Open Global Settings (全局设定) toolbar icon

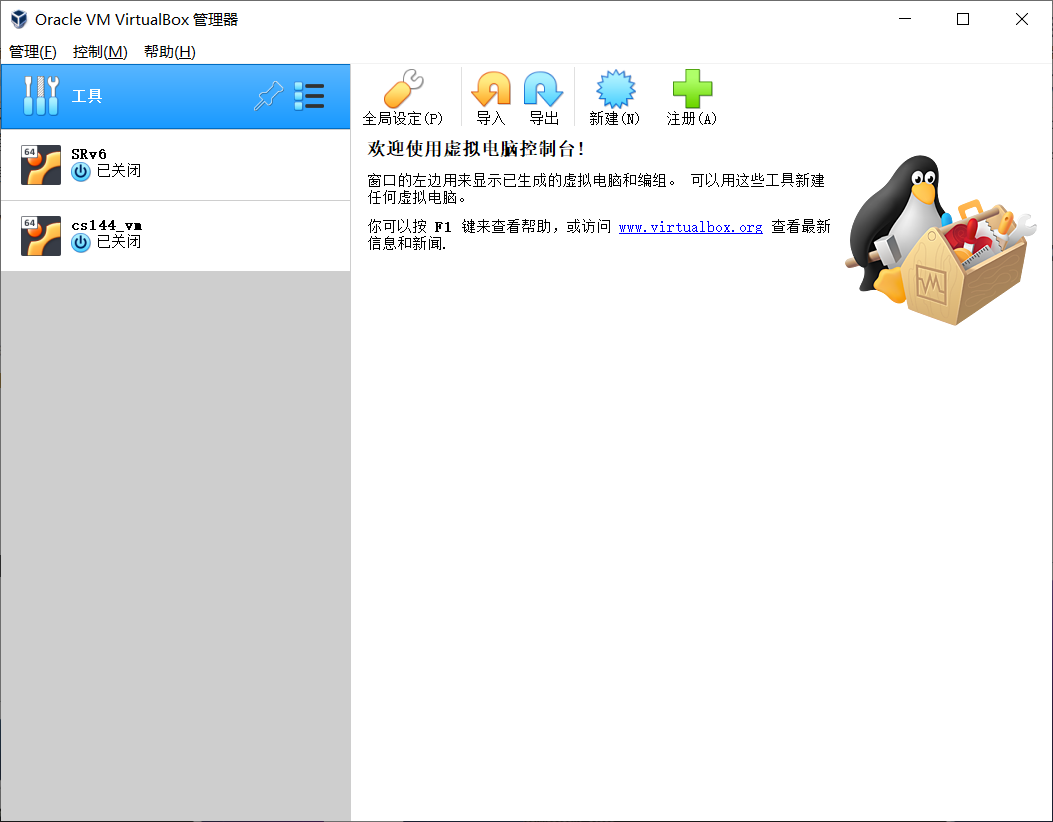403,89
